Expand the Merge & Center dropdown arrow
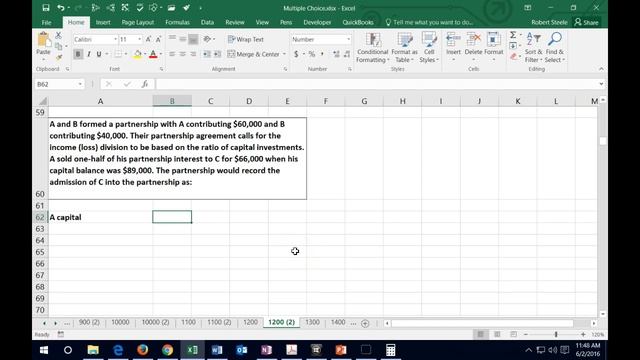This screenshot has height=360, width=640. tap(284, 54)
